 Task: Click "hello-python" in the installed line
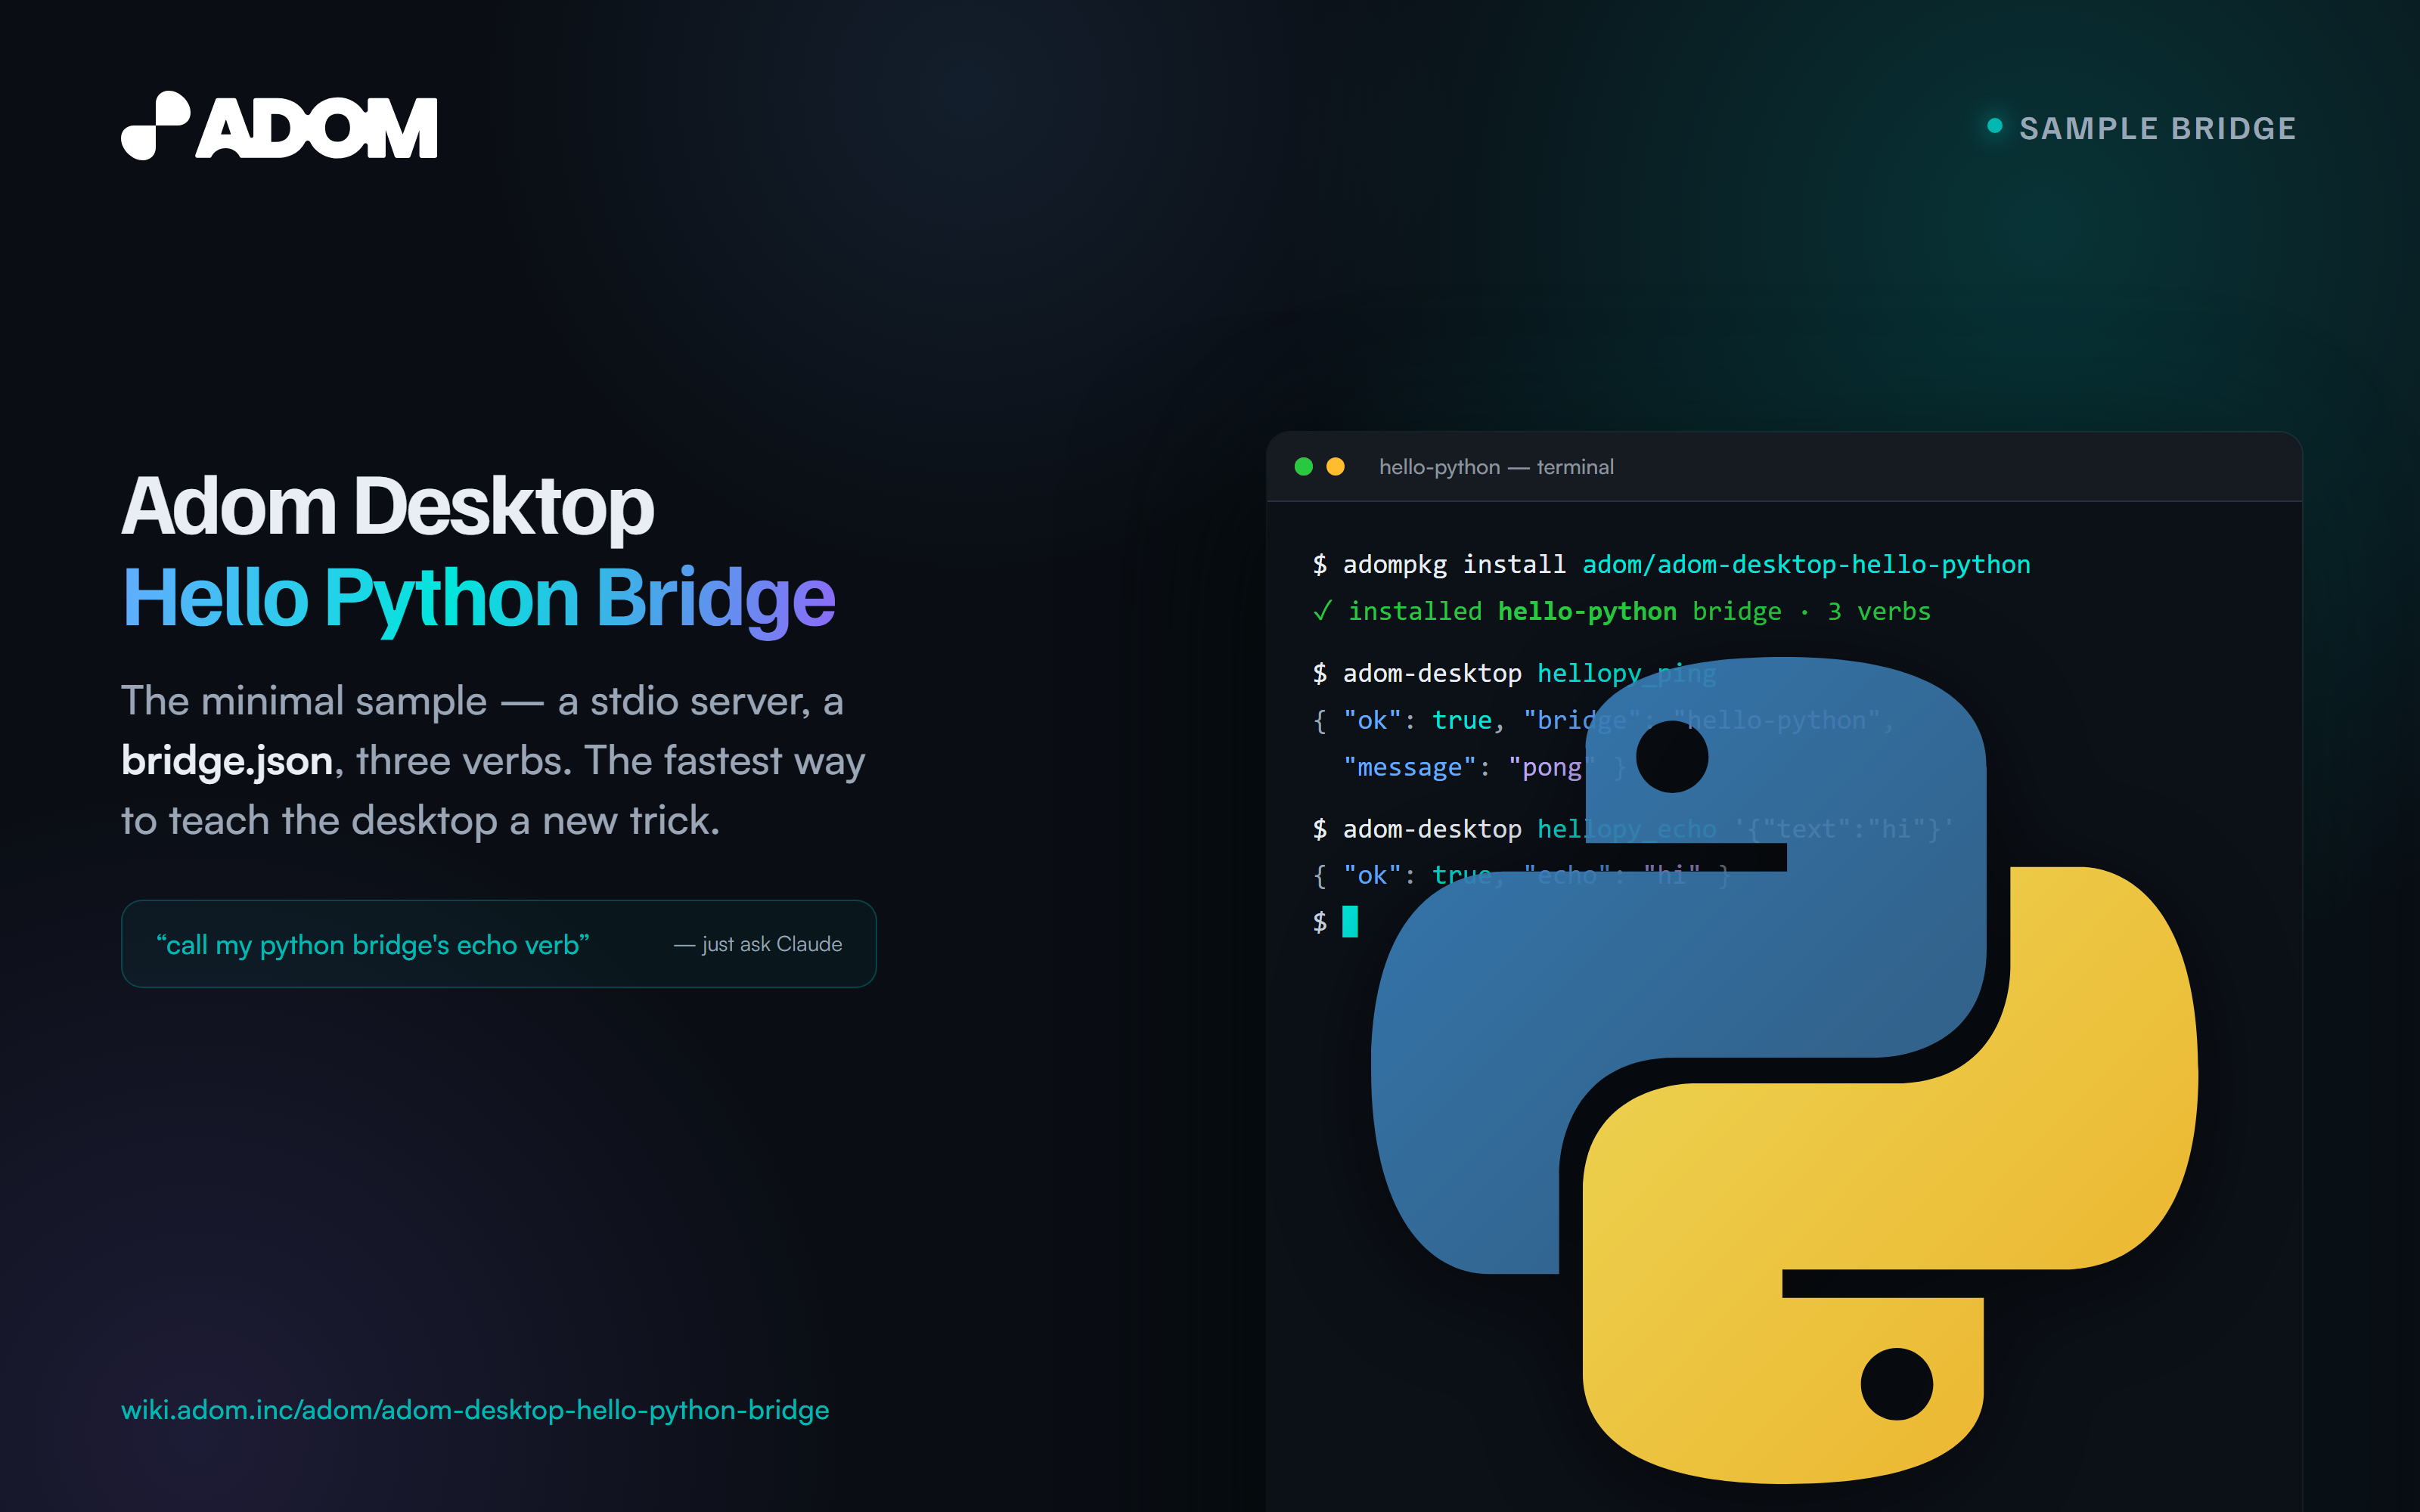pos(1587,611)
